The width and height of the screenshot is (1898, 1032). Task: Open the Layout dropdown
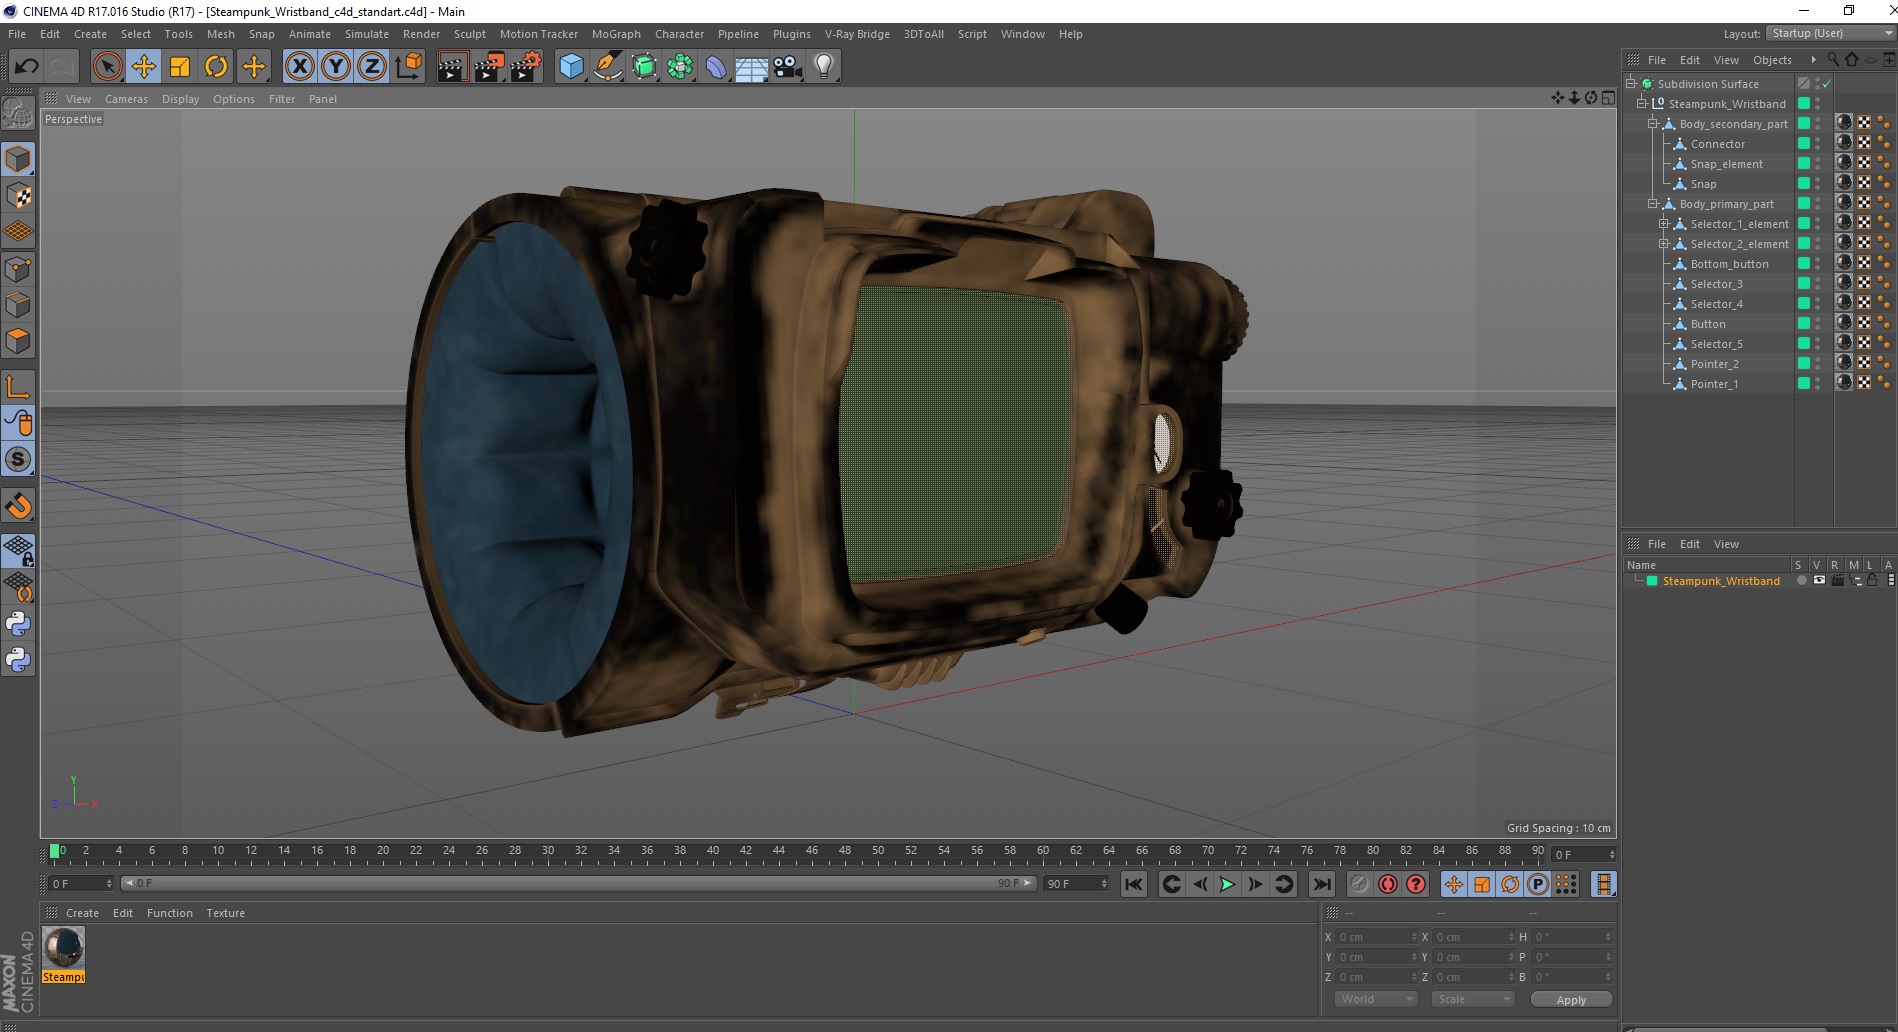(1830, 33)
